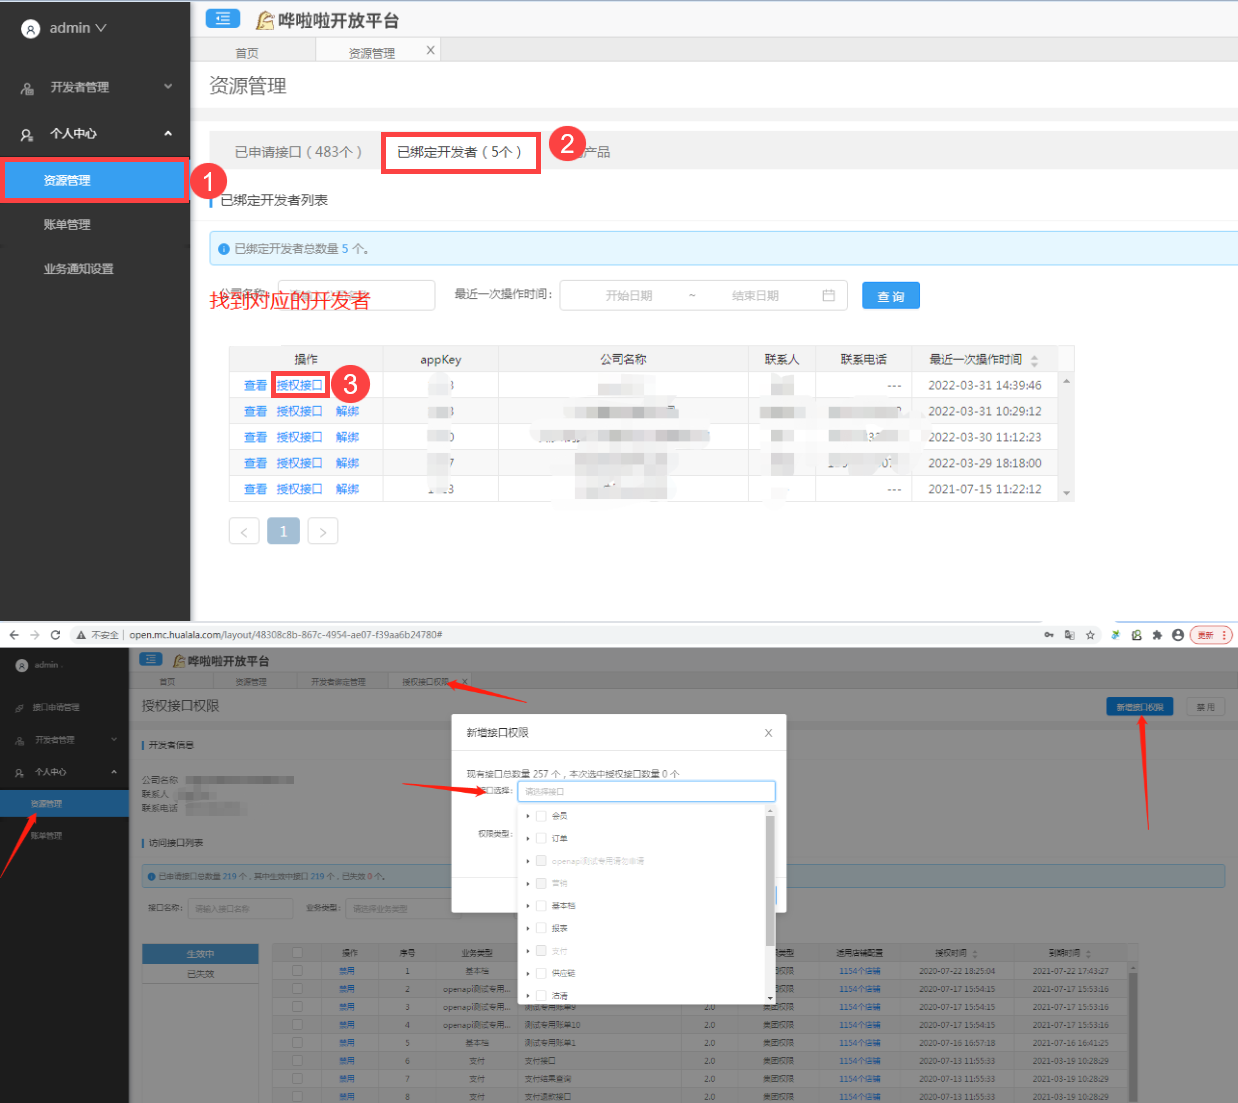Select all rows with the table header checkbox
The height and width of the screenshot is (1103, 1238).
click(297, 953)
